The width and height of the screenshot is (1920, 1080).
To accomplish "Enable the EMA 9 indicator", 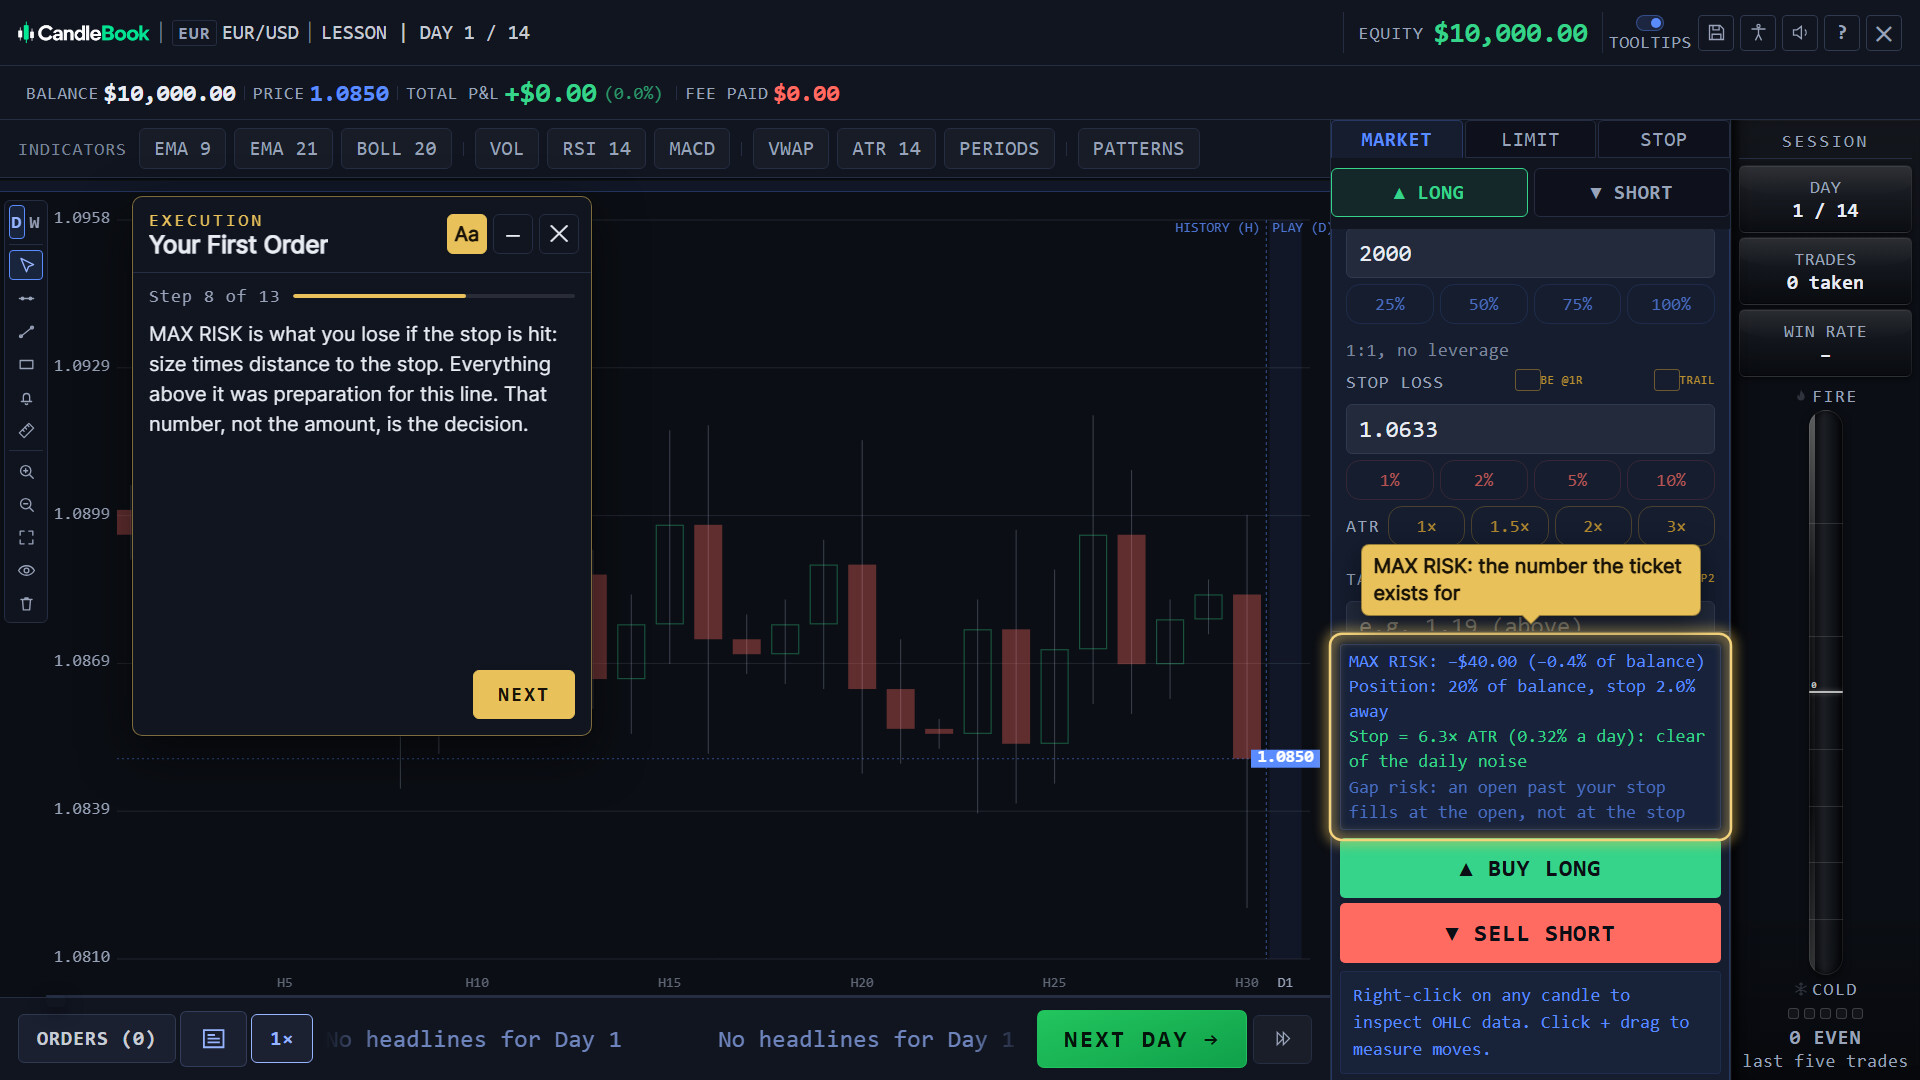I will point(183,149).
